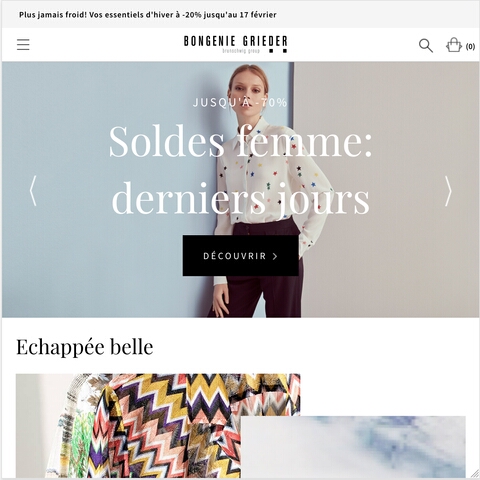Click the Jusqu'à -70% banner text
480x480 pixels.
(x=240, y=102)
